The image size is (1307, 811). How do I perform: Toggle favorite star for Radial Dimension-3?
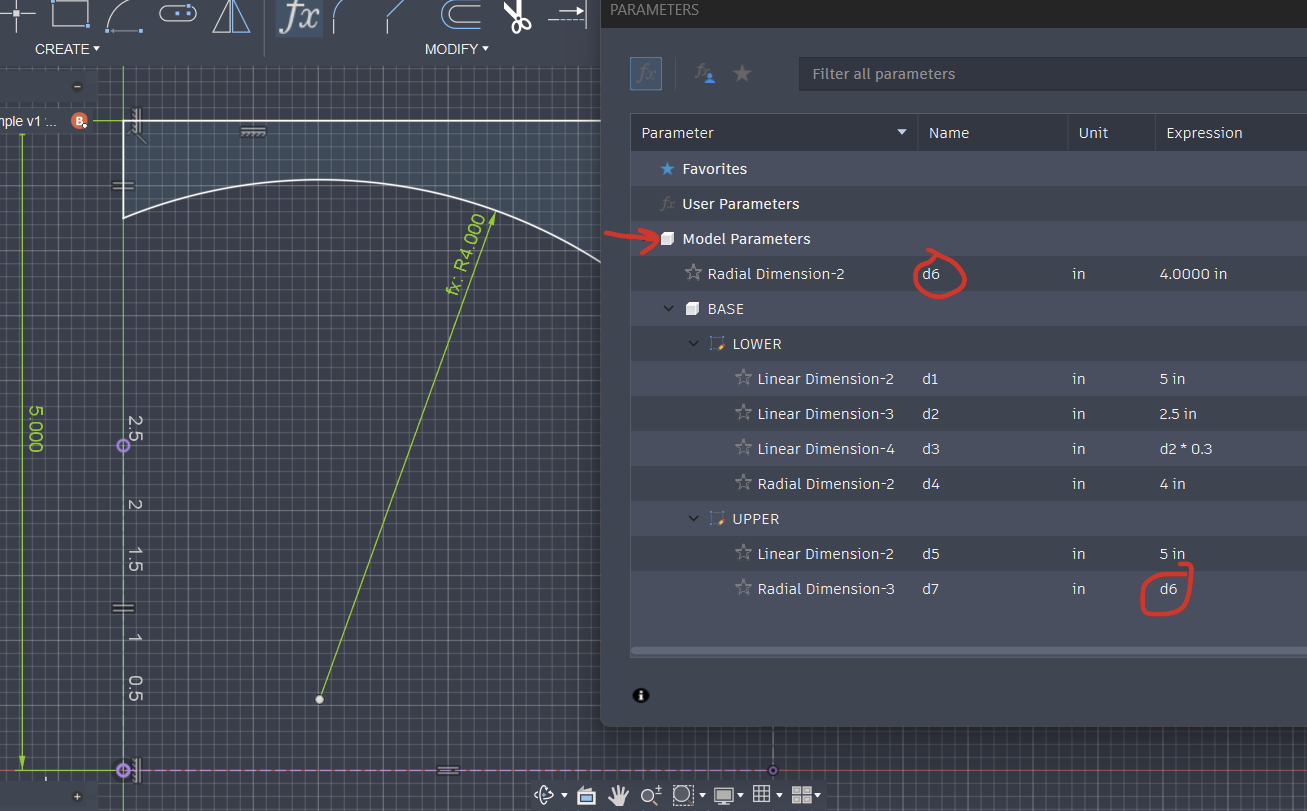point(743,588)
